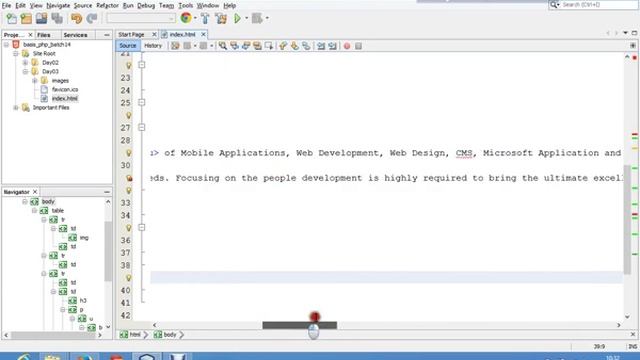Open the File menu
The height and width of the screenshot is (360, 640).
(x=7, y=6)
